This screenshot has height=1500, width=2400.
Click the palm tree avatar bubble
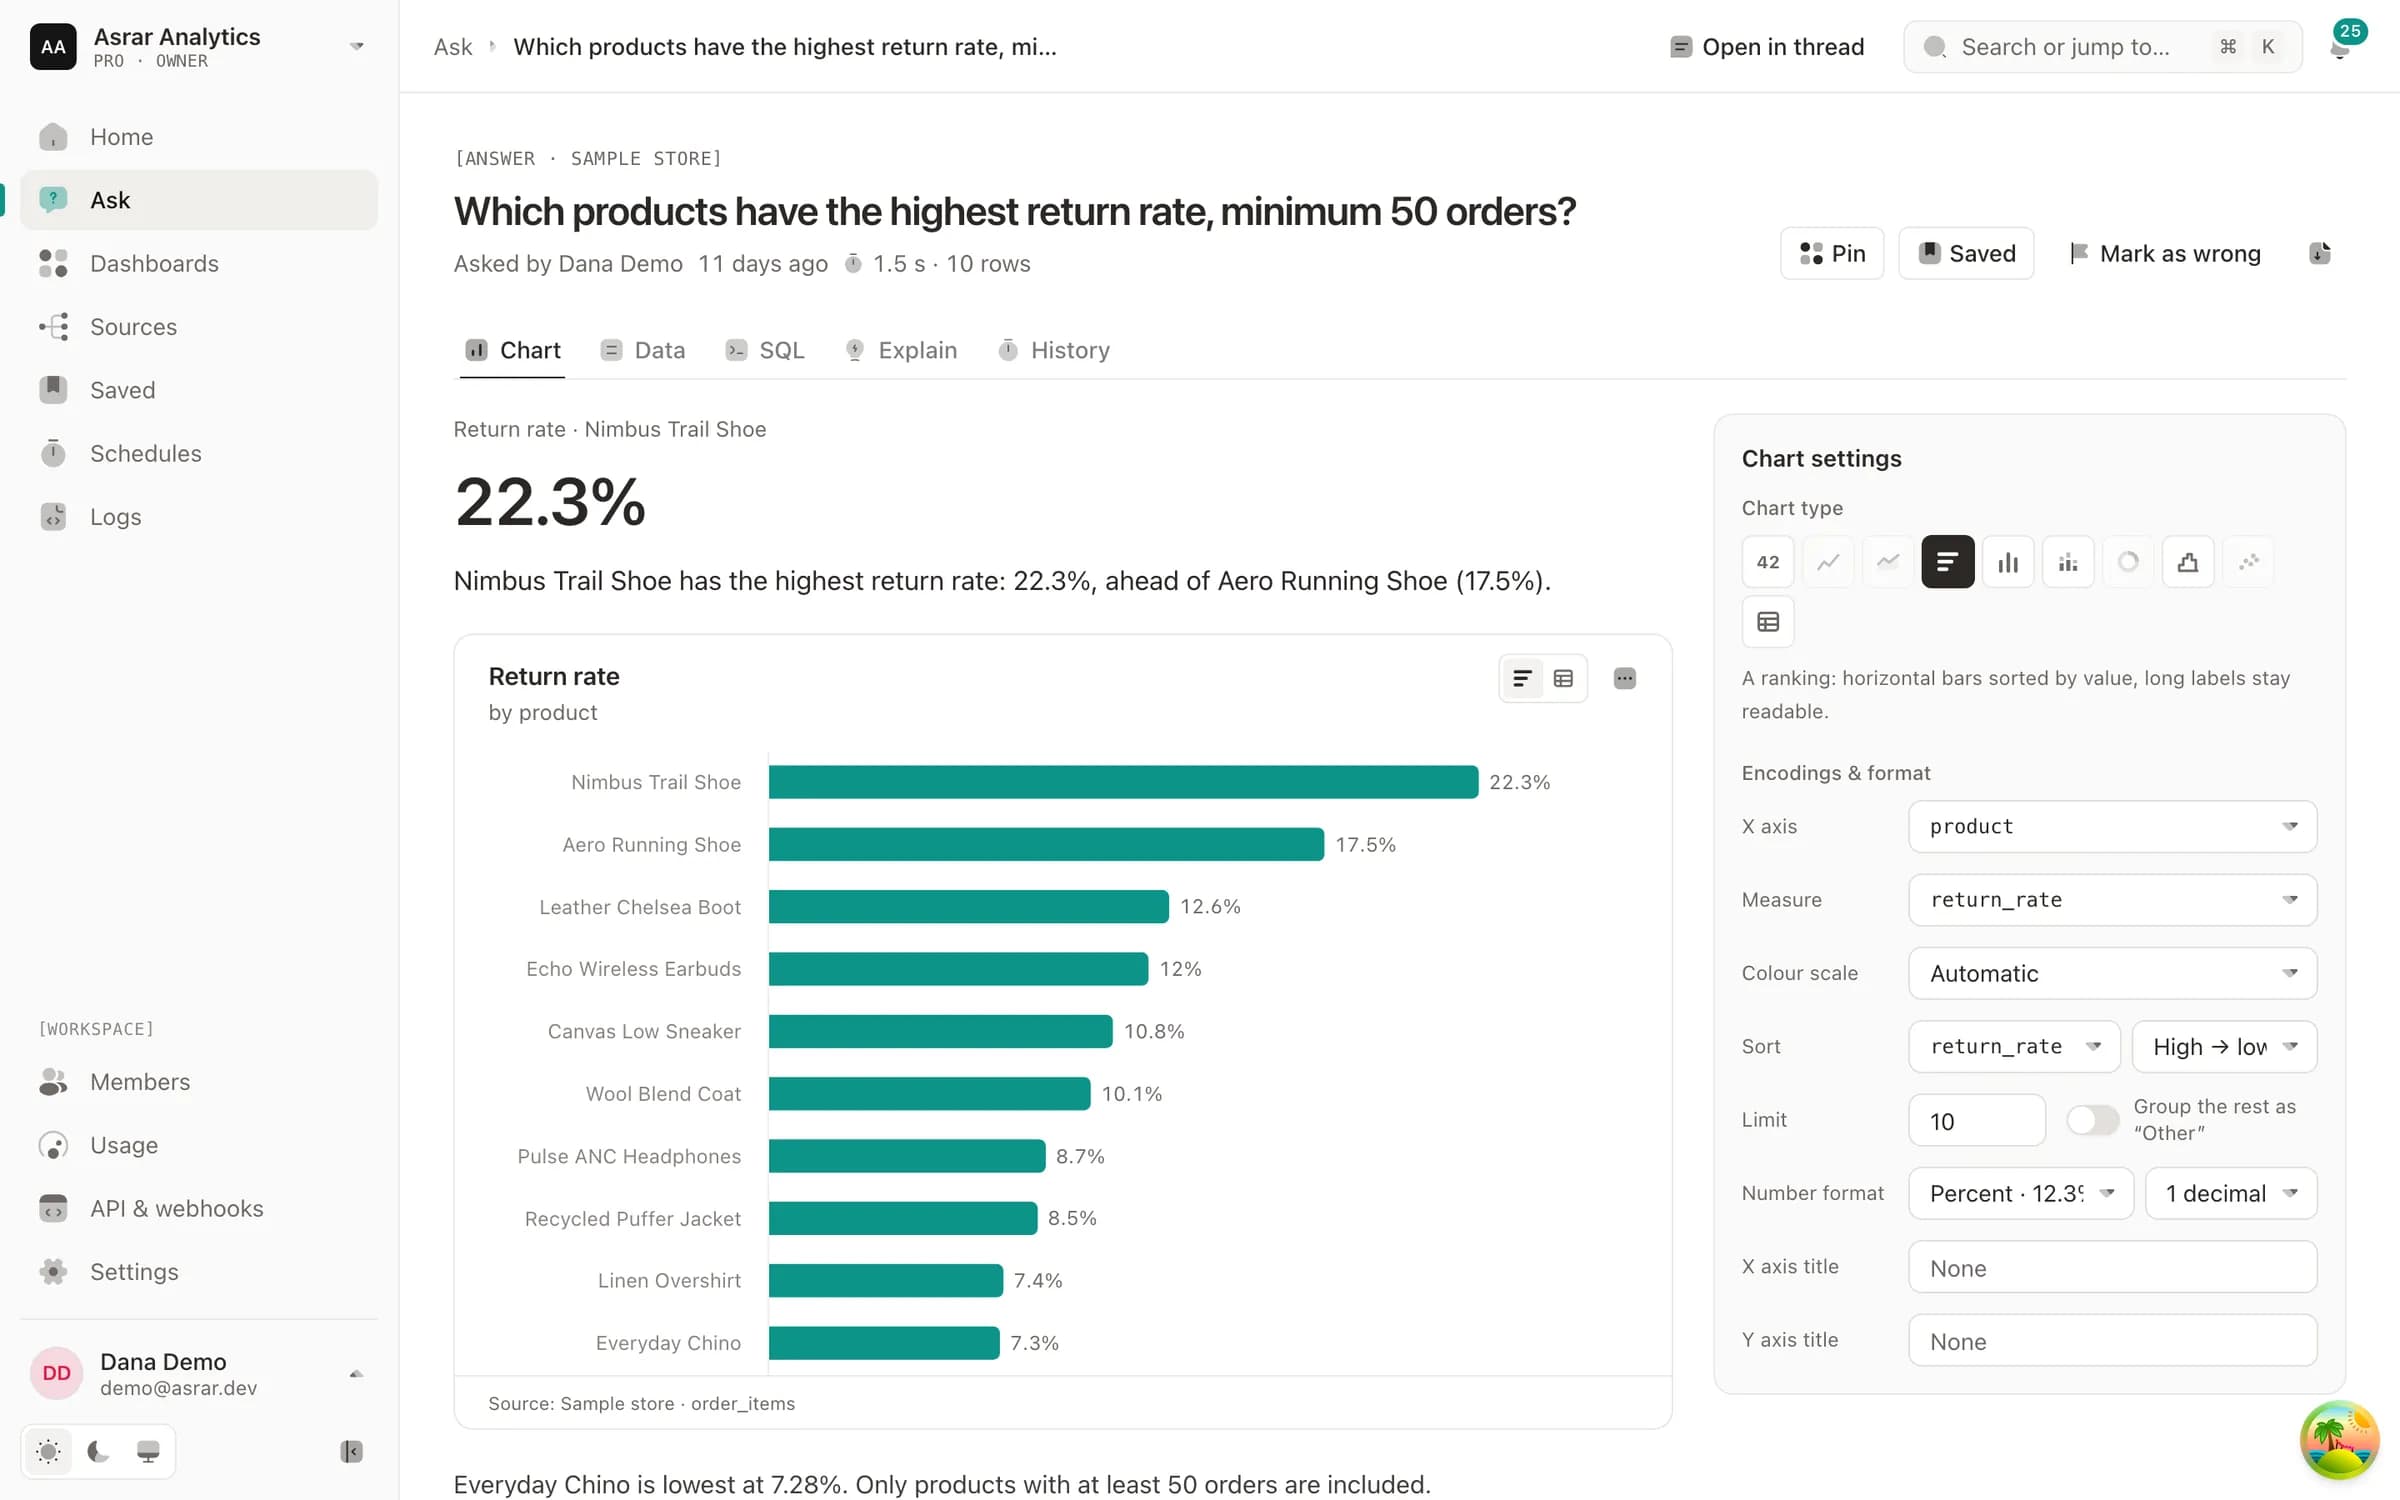point(2339,1440)
